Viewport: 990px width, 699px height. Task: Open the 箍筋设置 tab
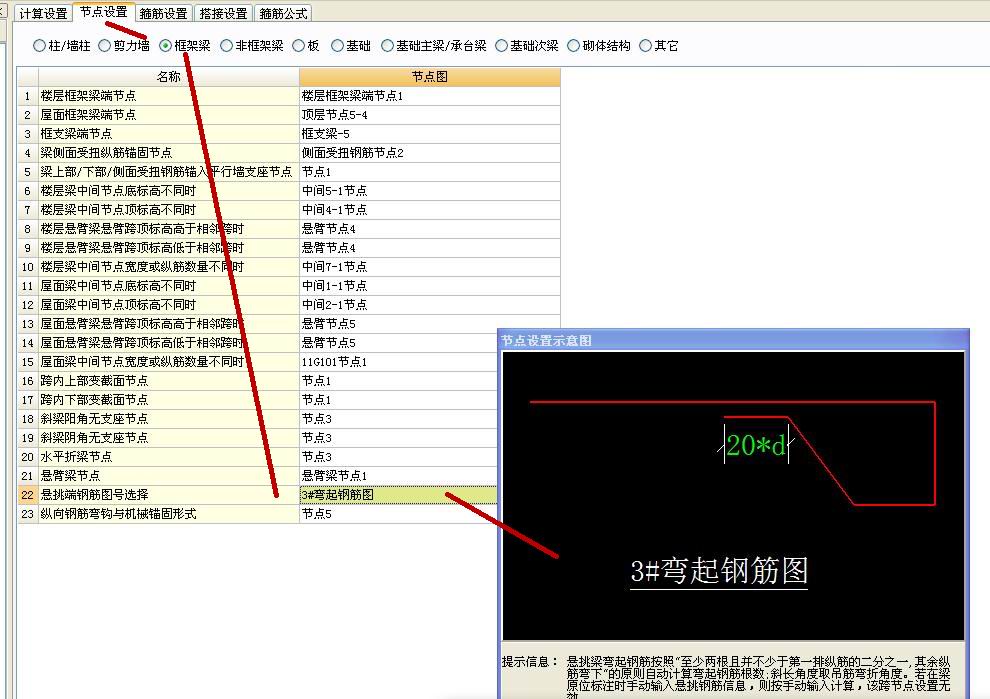pyautogui.click(x=164, y=13)
